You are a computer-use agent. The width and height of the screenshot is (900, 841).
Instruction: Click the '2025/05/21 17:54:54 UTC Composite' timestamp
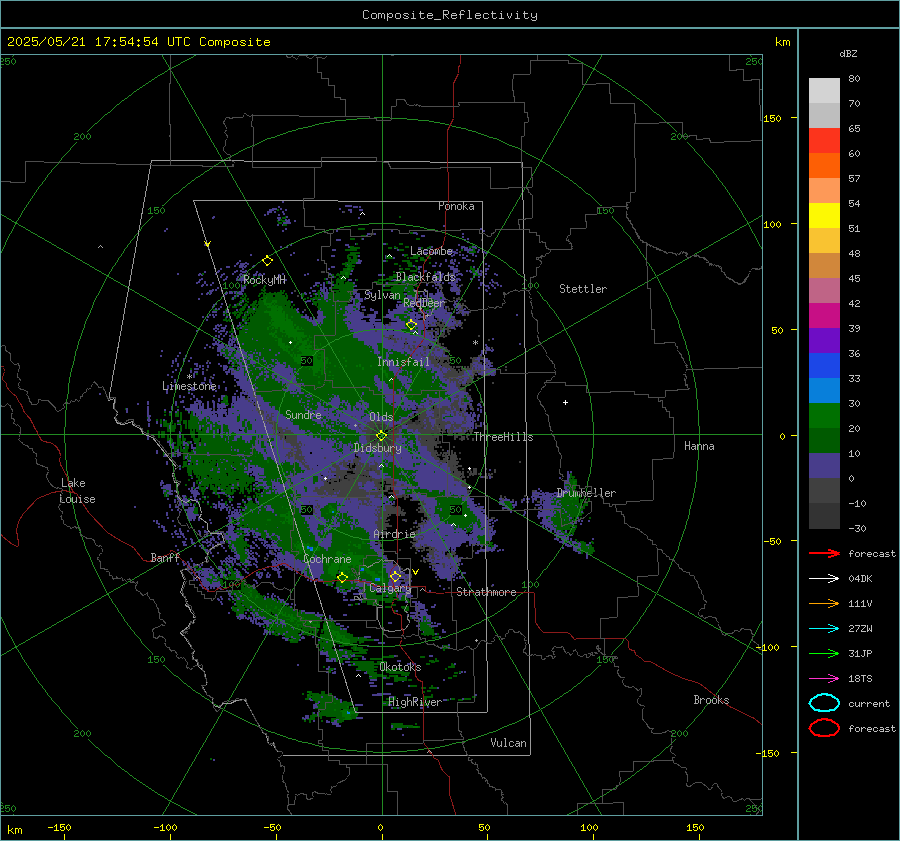pyautogui.click(x=138, y=41)
